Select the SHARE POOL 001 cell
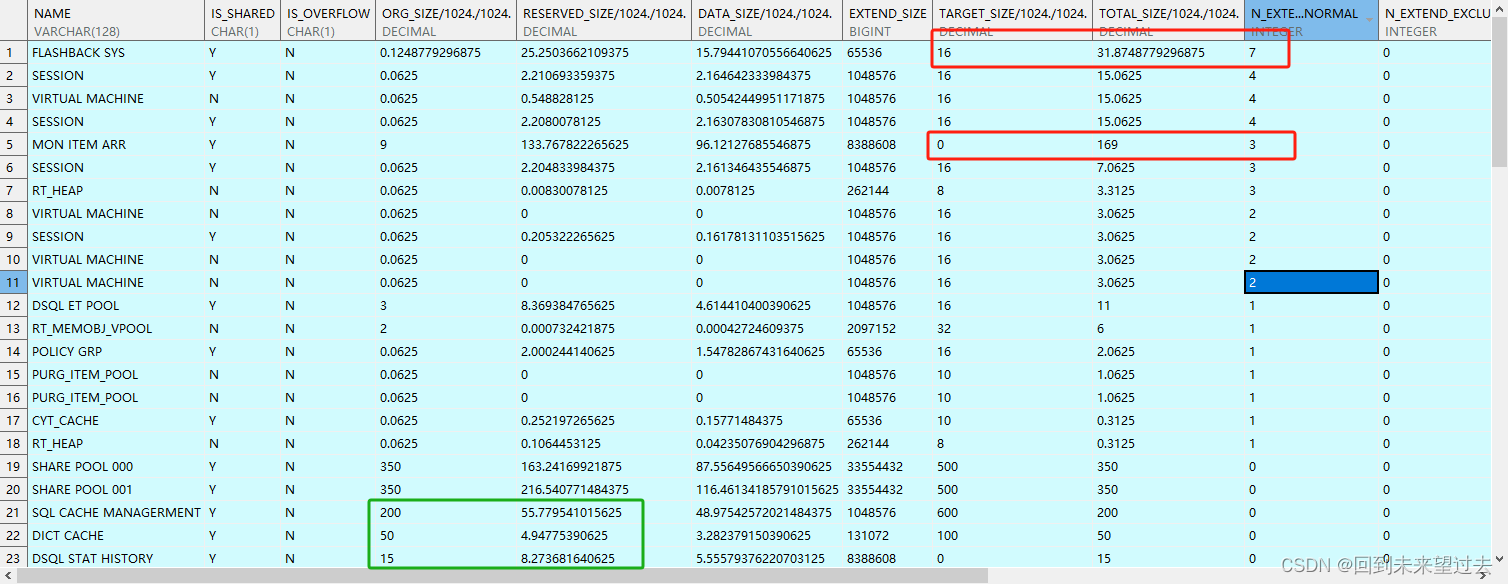Image resolution: width=1508 pixels, height=584 pixels. [x=116, y=489]
